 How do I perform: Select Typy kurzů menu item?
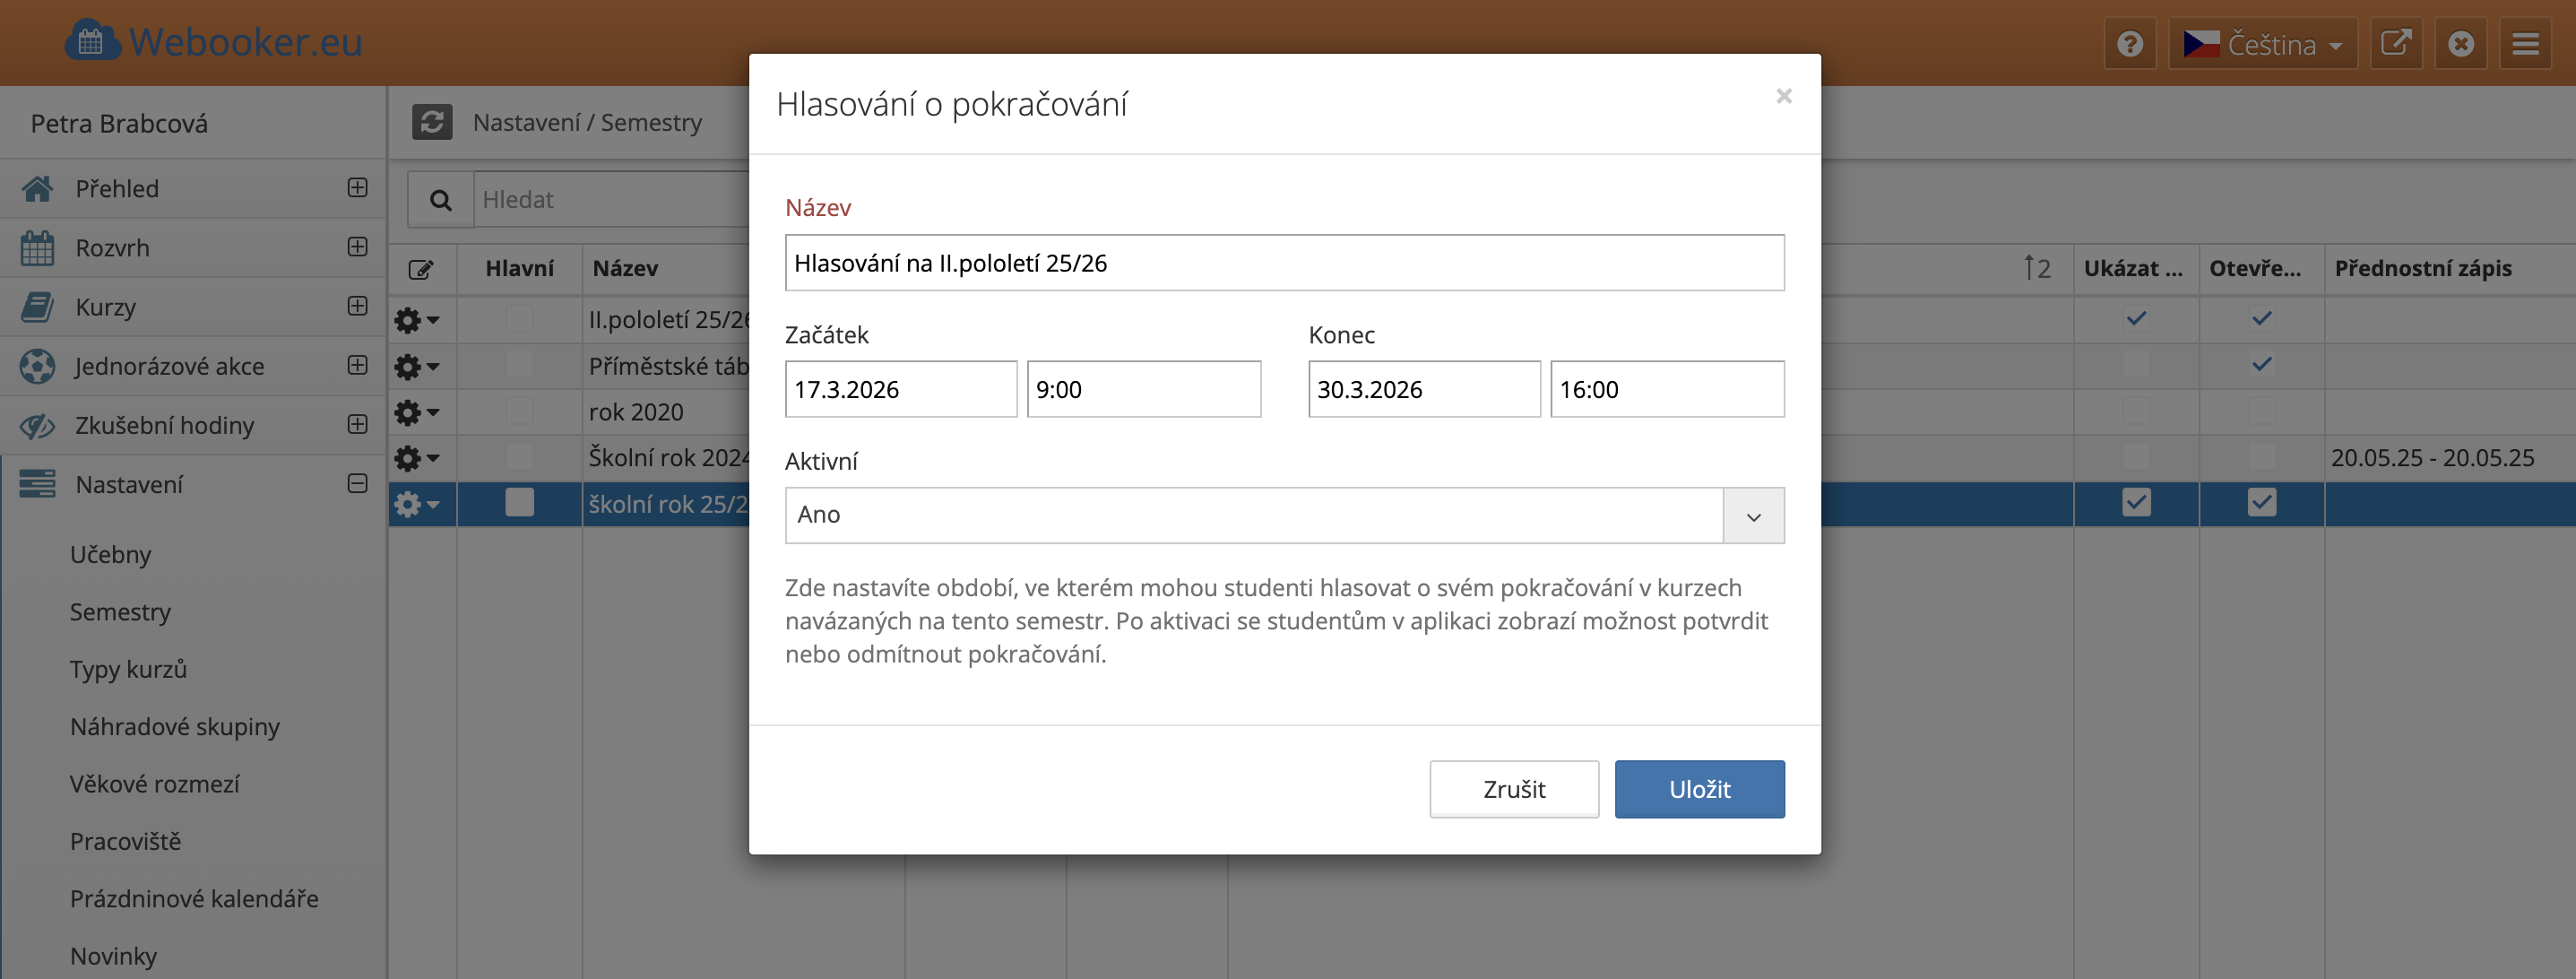128,669
